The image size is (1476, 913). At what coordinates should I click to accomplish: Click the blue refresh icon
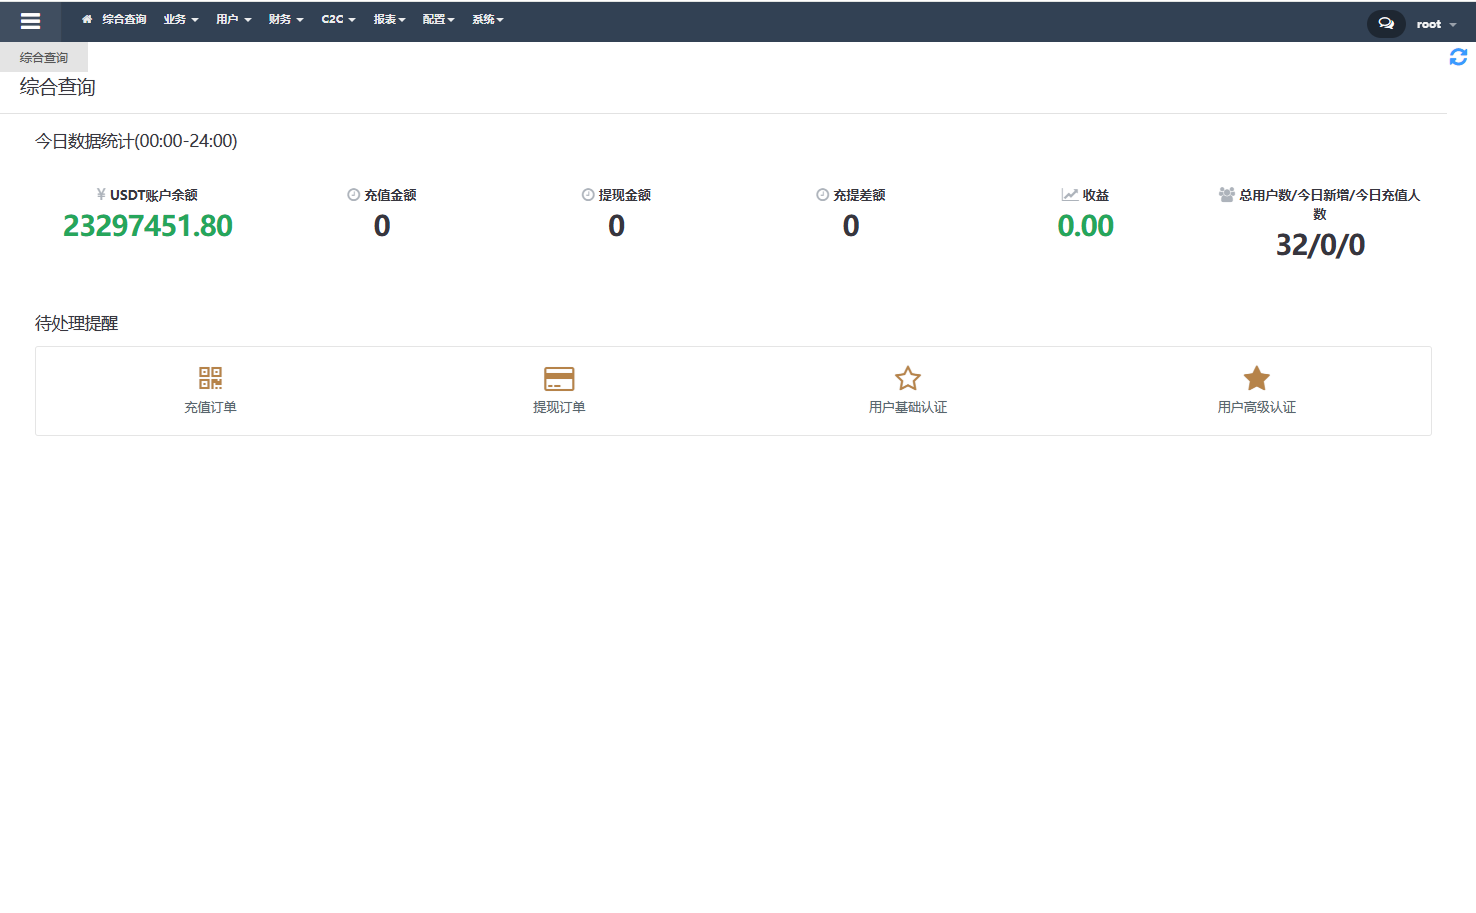(1458, 58)
